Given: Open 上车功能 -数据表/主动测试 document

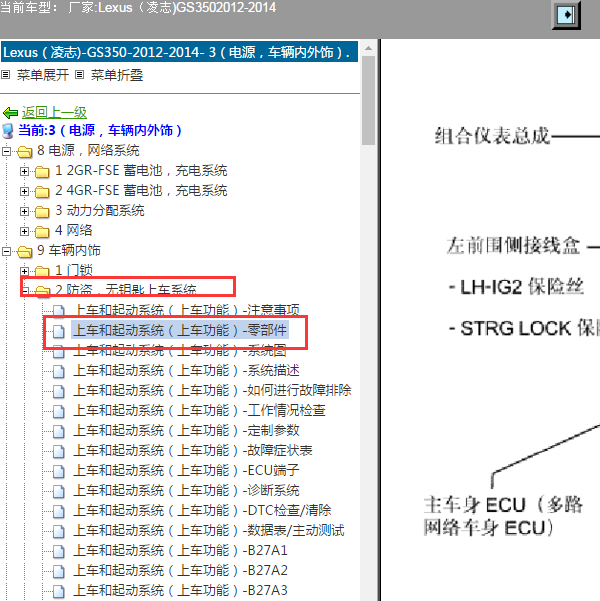Looking at the screenshot, I should [x=209, y=530].
